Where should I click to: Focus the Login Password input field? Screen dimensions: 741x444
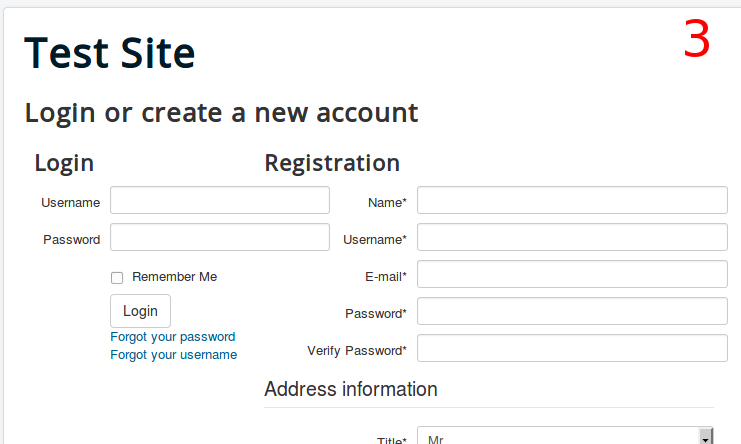(x=219, y=238)
